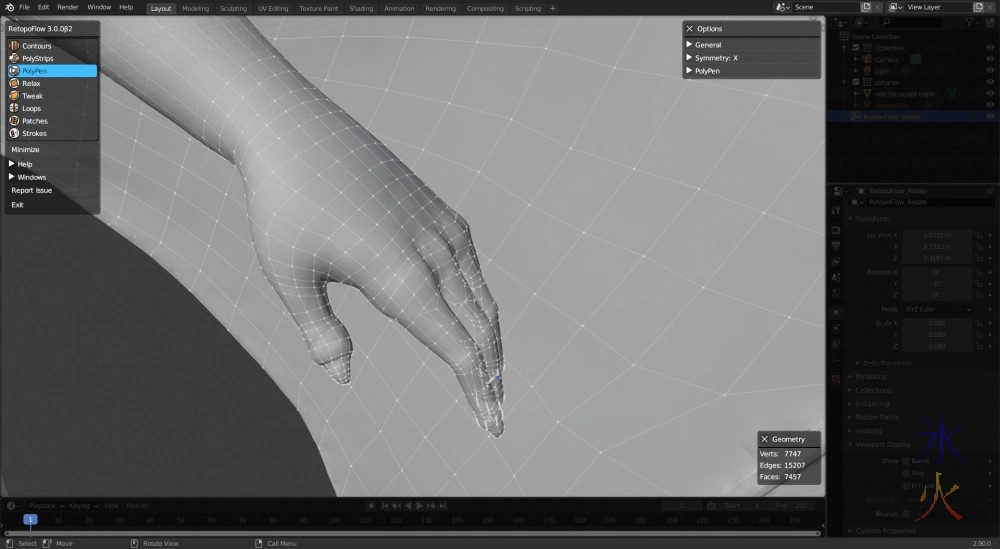Select the PolyStrips tool
The width and height of the screenshot is (1000, 549).
coord(37,59)
